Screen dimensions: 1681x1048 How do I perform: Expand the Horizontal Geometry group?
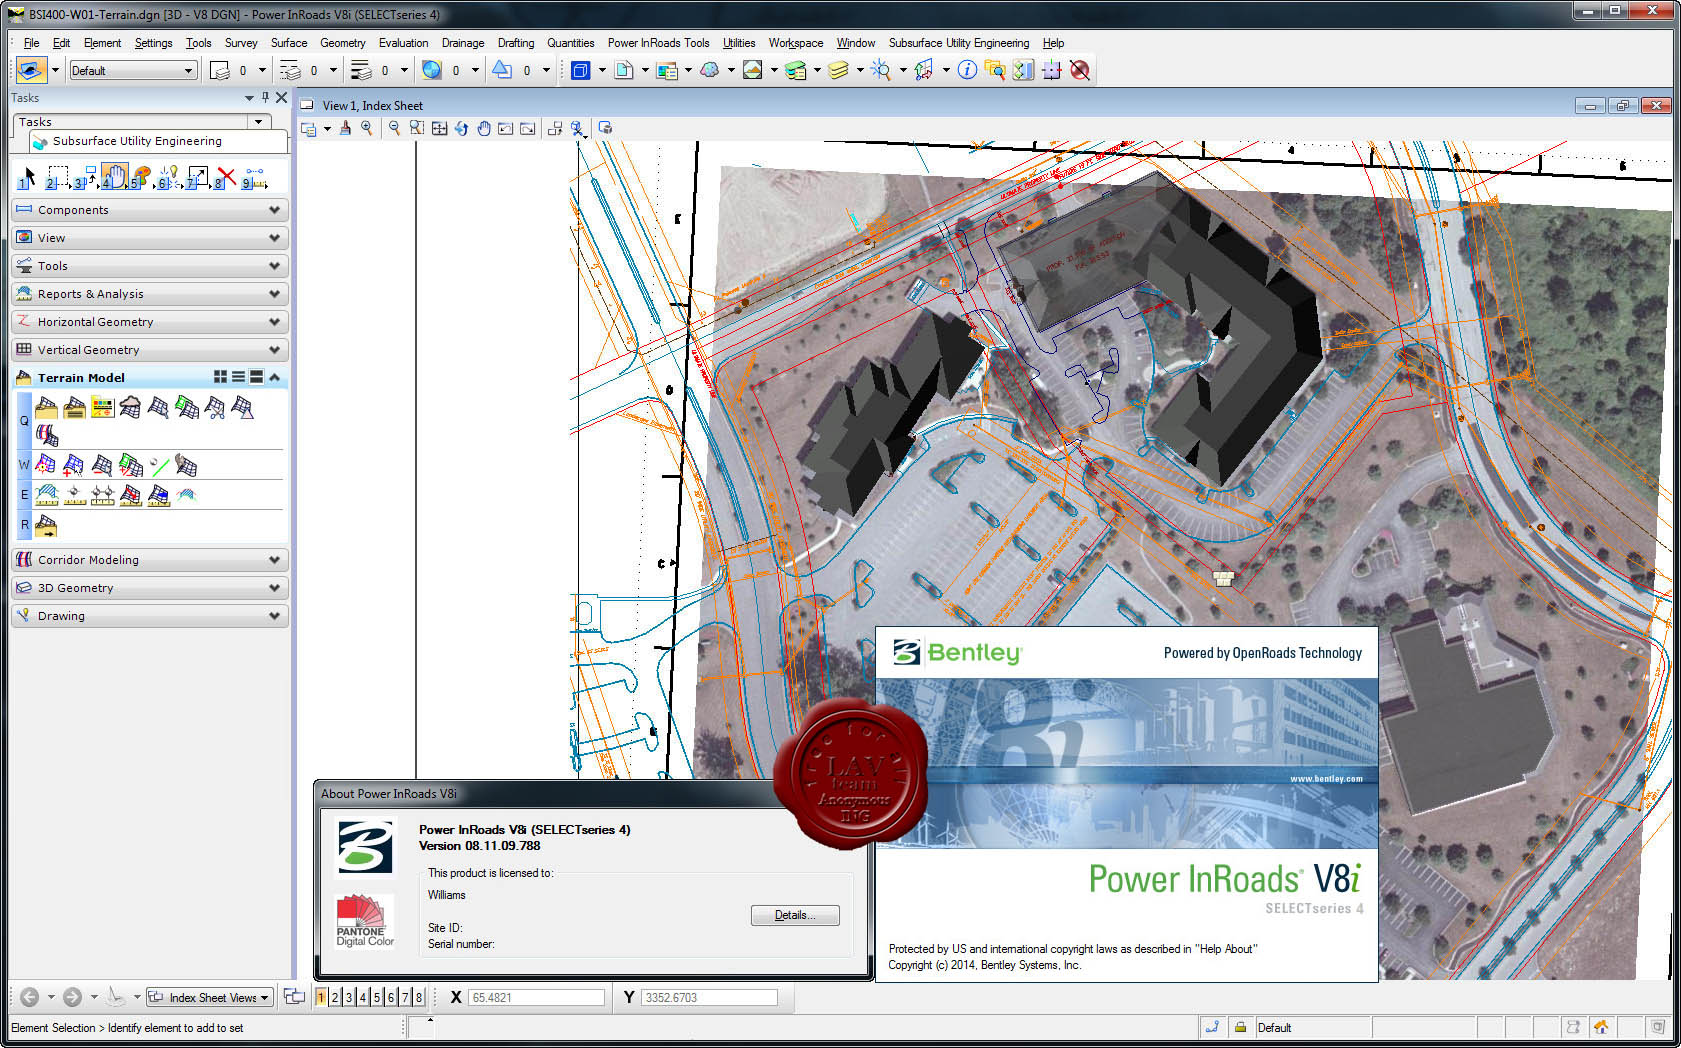(x=150, y=322)
